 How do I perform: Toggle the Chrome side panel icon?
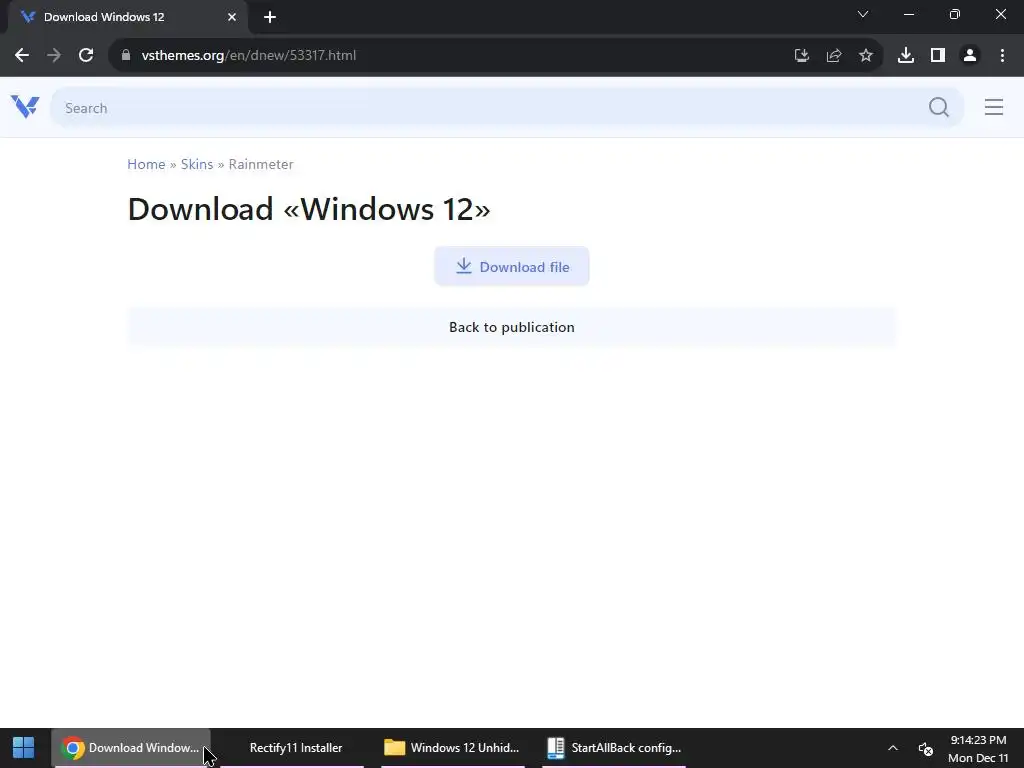coord(938,56)
